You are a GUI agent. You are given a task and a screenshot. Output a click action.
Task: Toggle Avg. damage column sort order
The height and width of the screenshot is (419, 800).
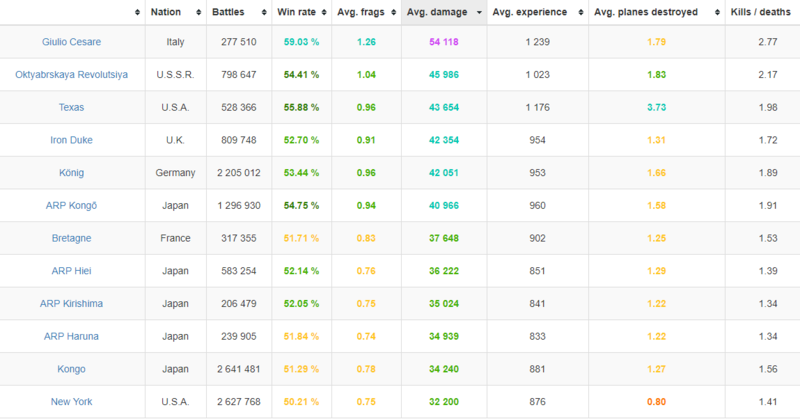pos(444,12)
